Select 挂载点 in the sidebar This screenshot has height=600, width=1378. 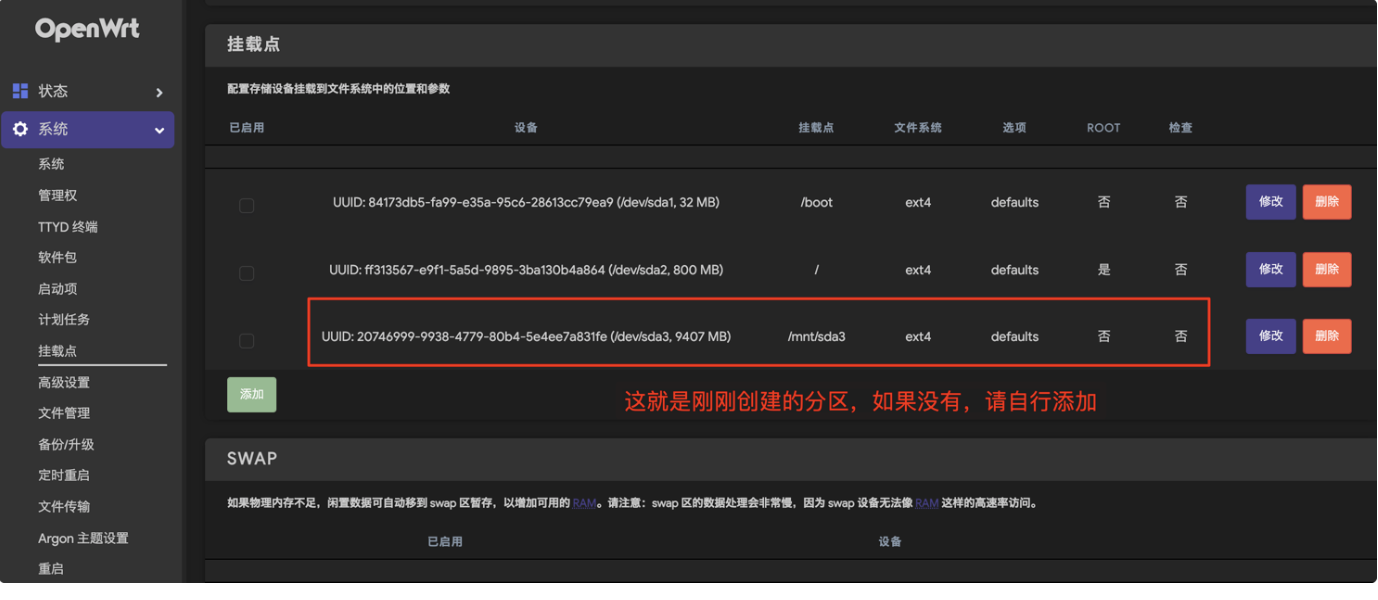(58, 351)
